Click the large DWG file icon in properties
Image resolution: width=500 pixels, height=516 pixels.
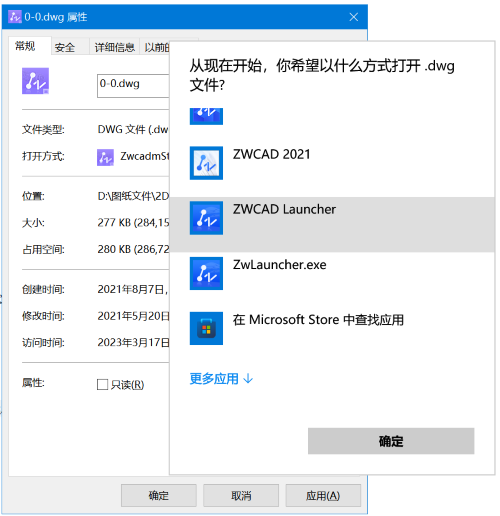(x=35, y=81)
